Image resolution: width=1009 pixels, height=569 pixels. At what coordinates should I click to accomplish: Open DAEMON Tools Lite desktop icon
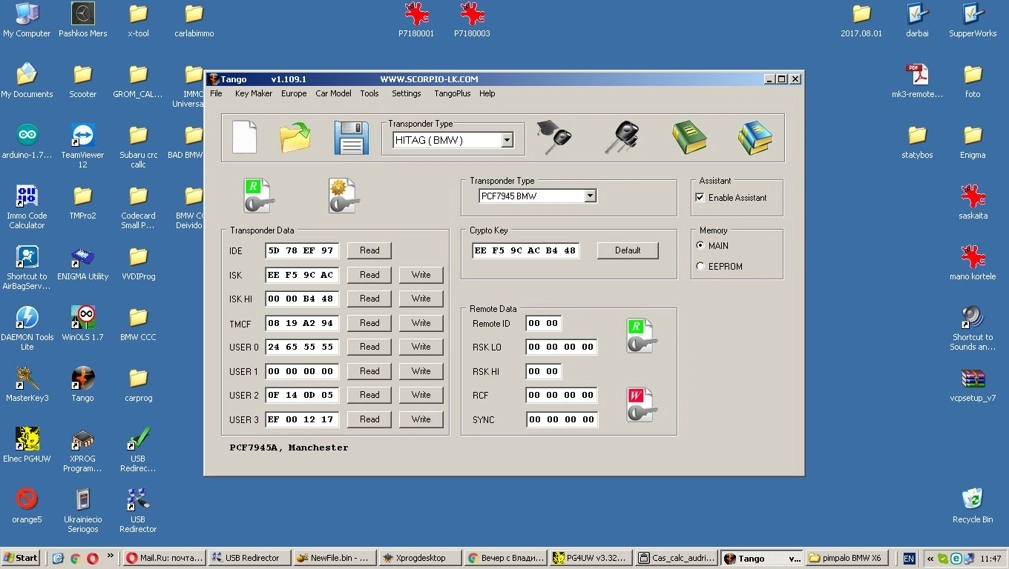pos(27,328)
